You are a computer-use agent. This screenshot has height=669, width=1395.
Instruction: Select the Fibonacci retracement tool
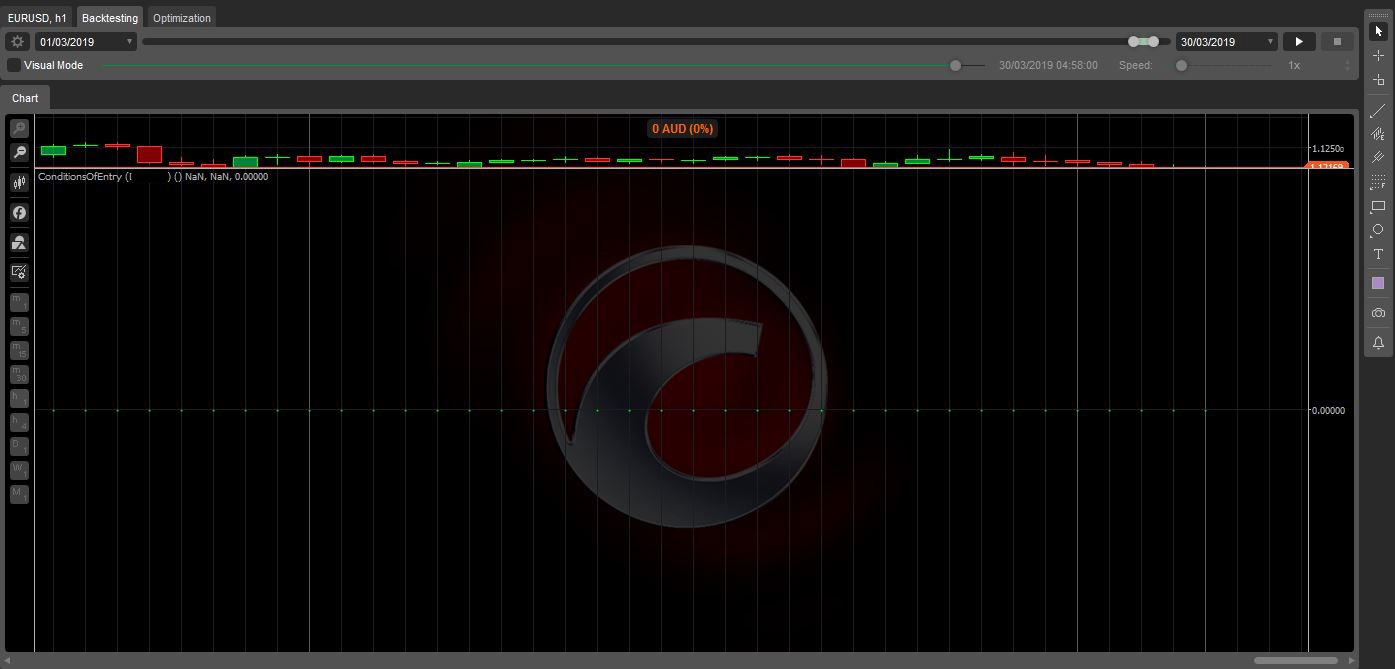coord(1378,182)
